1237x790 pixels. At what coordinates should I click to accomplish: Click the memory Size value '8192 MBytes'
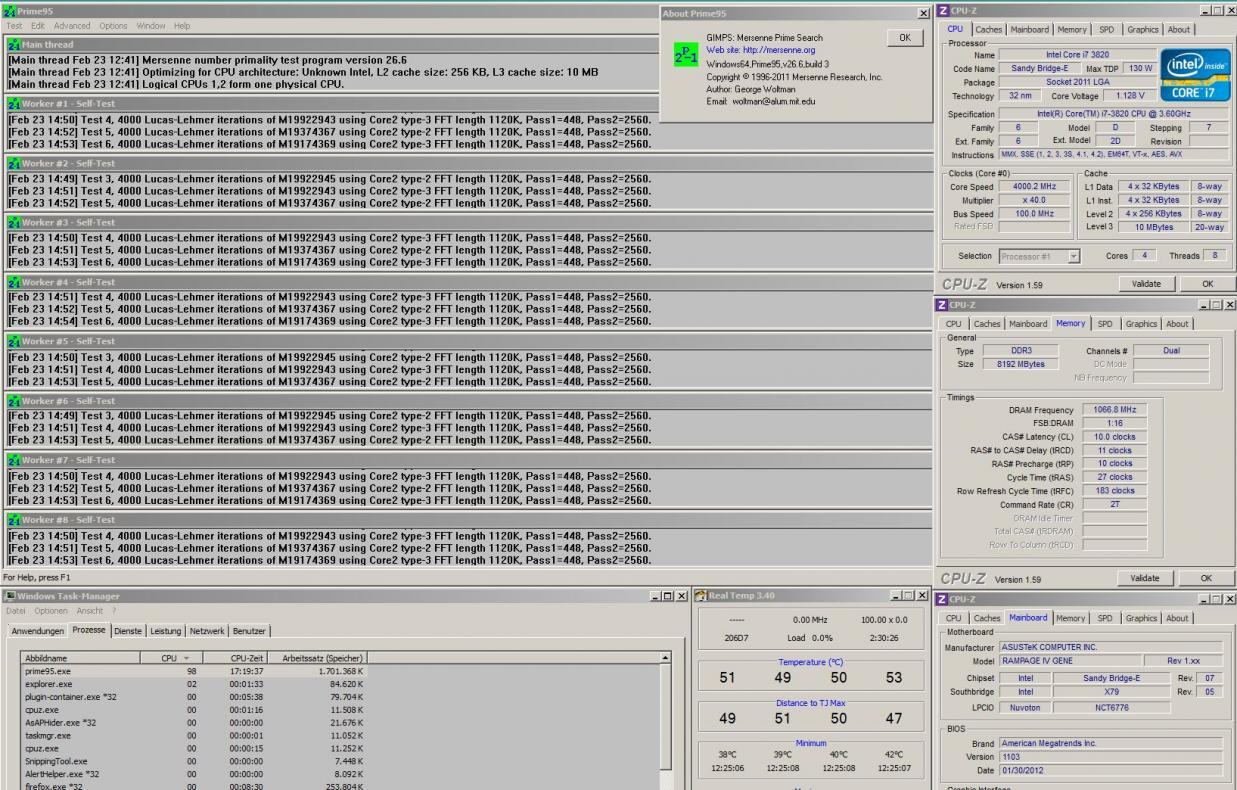[1021, 364]
